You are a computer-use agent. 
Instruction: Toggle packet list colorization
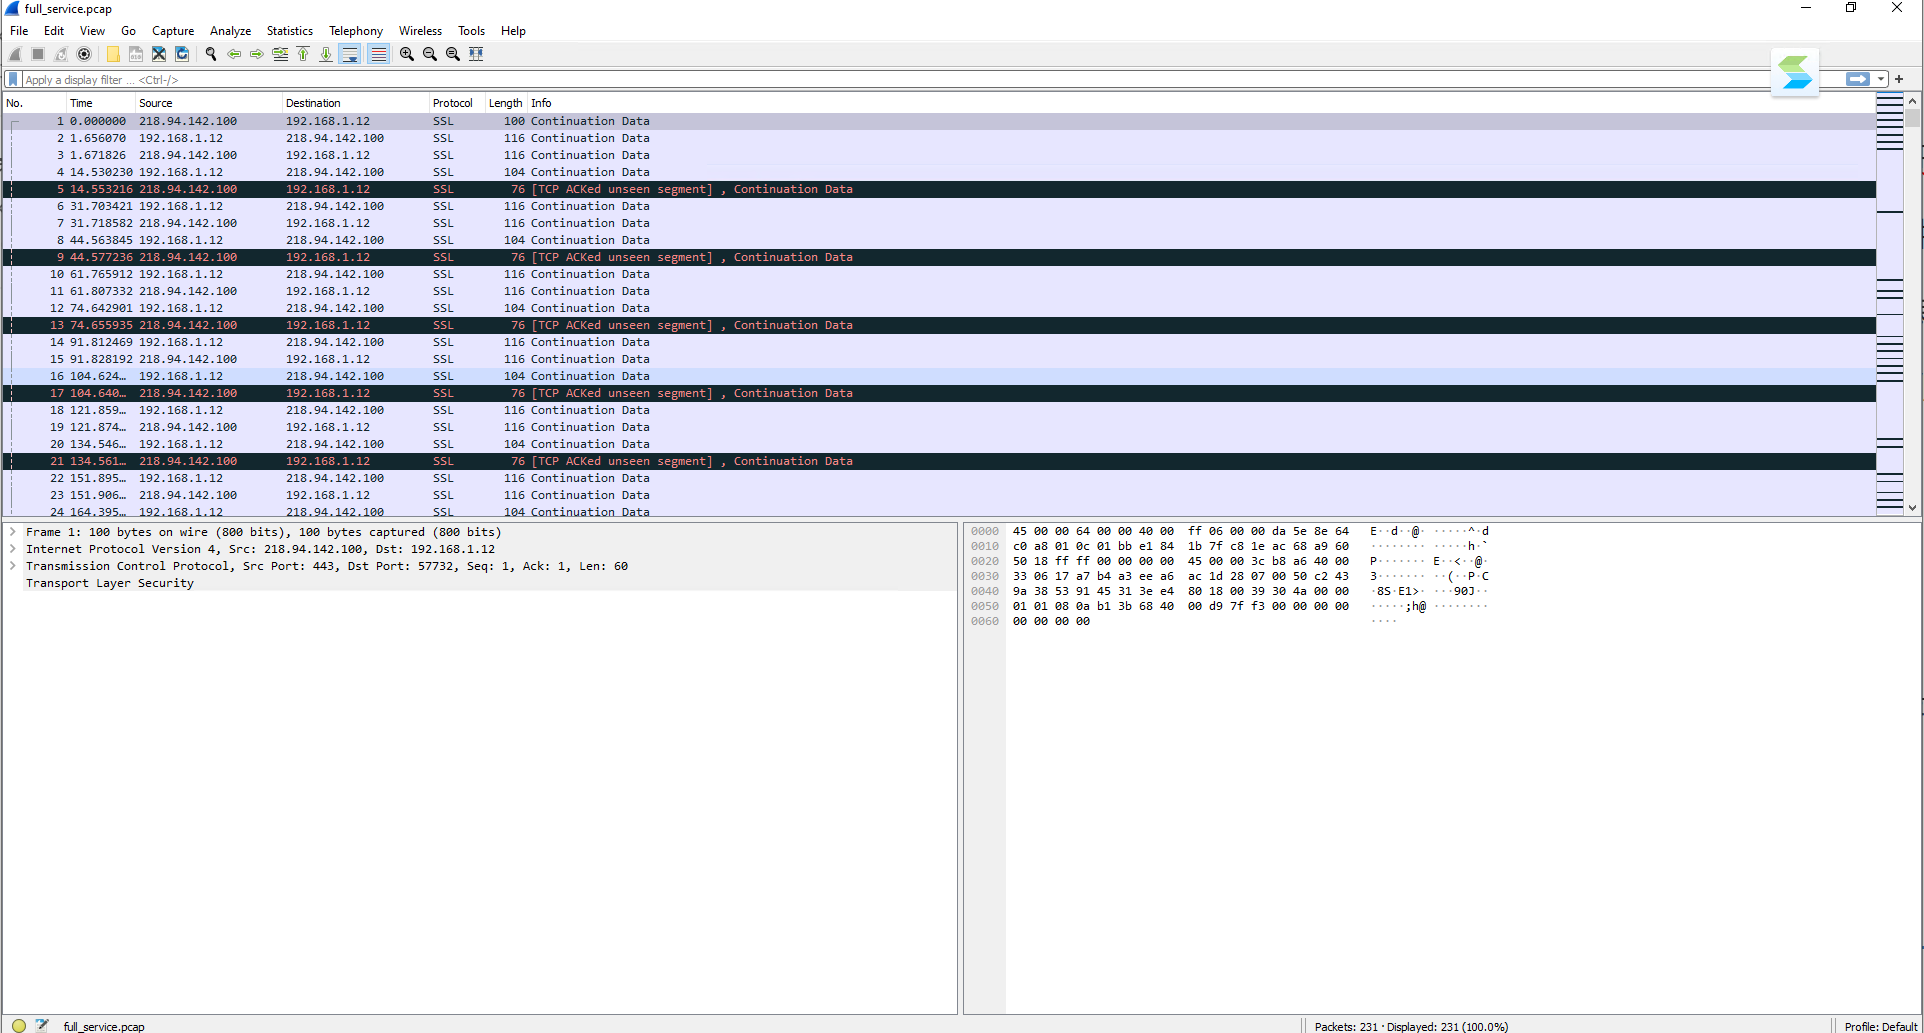(x=378, y=54)
